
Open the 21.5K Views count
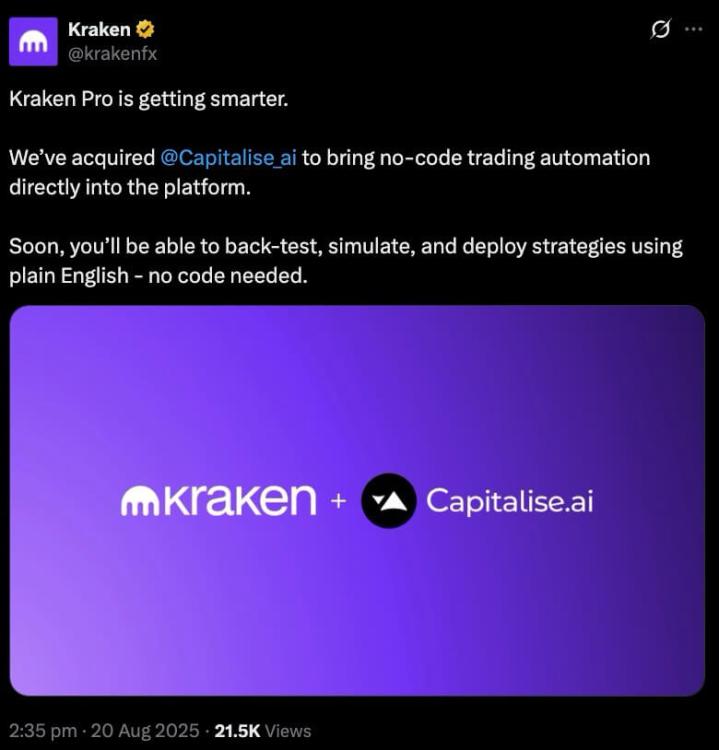pos(263,730)
